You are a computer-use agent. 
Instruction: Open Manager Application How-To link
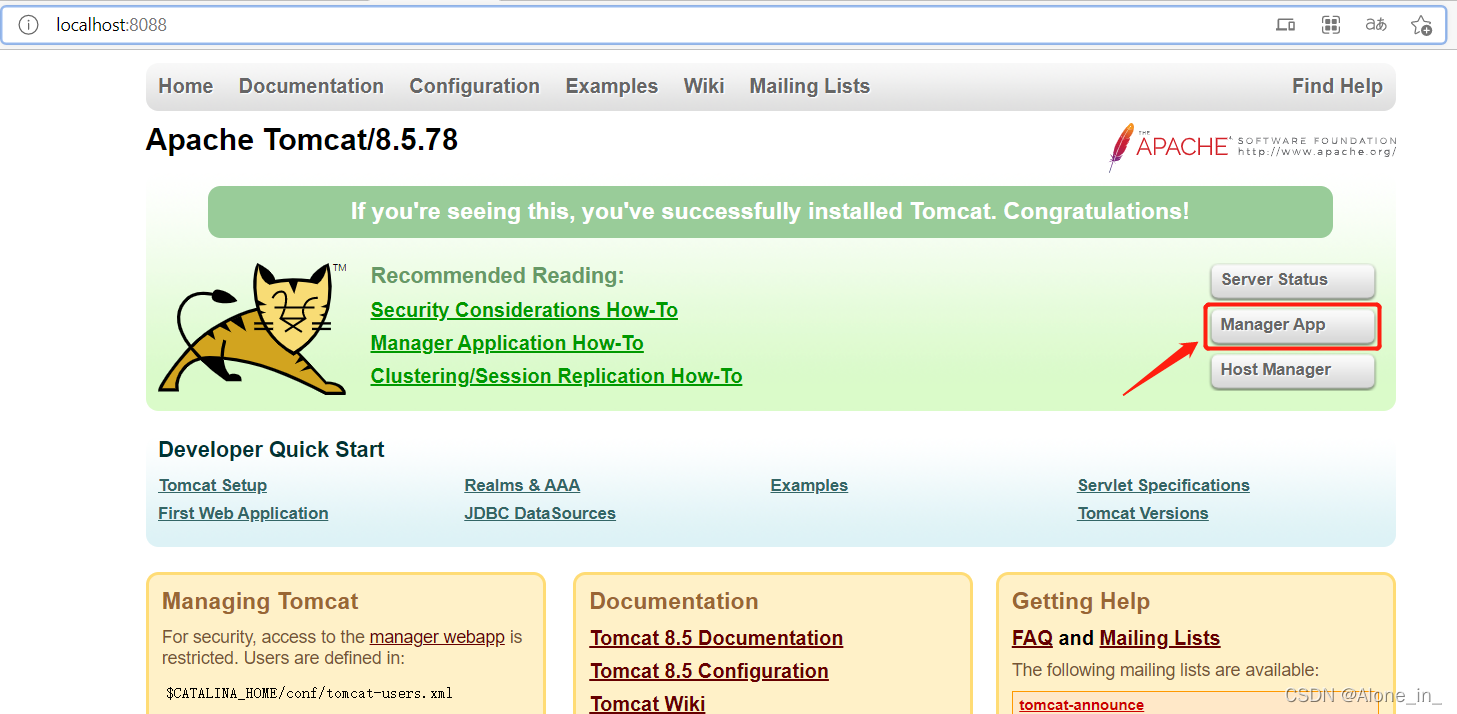tap(507, 343)
